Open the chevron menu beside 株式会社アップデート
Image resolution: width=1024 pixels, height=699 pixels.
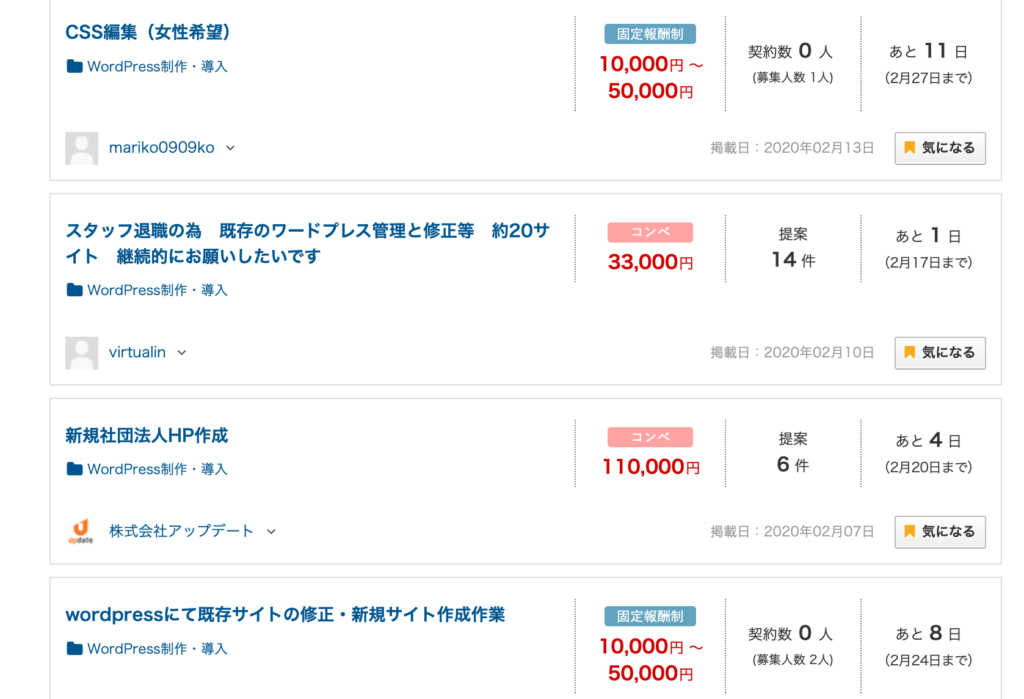click(271, 532)
